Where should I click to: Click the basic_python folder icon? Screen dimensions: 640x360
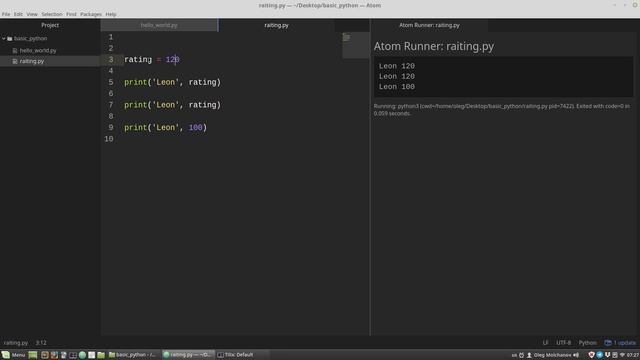9,38
